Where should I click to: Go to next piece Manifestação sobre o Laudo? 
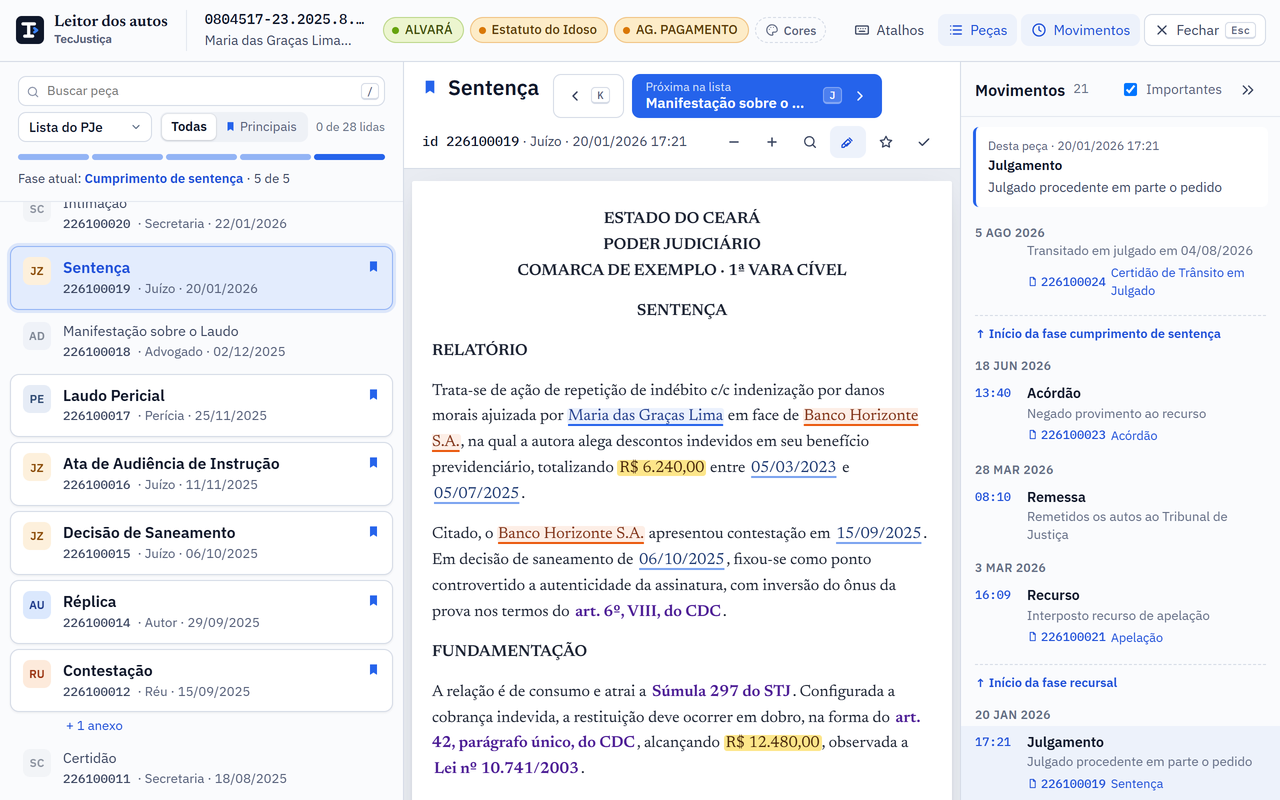(756, 96)
